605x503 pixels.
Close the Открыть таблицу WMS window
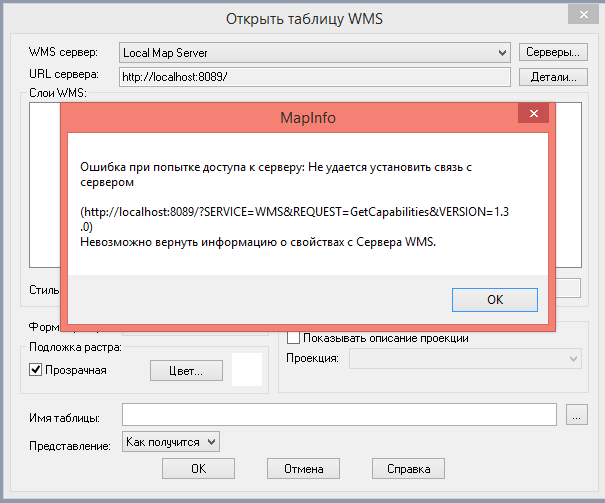tap(583, 15)
